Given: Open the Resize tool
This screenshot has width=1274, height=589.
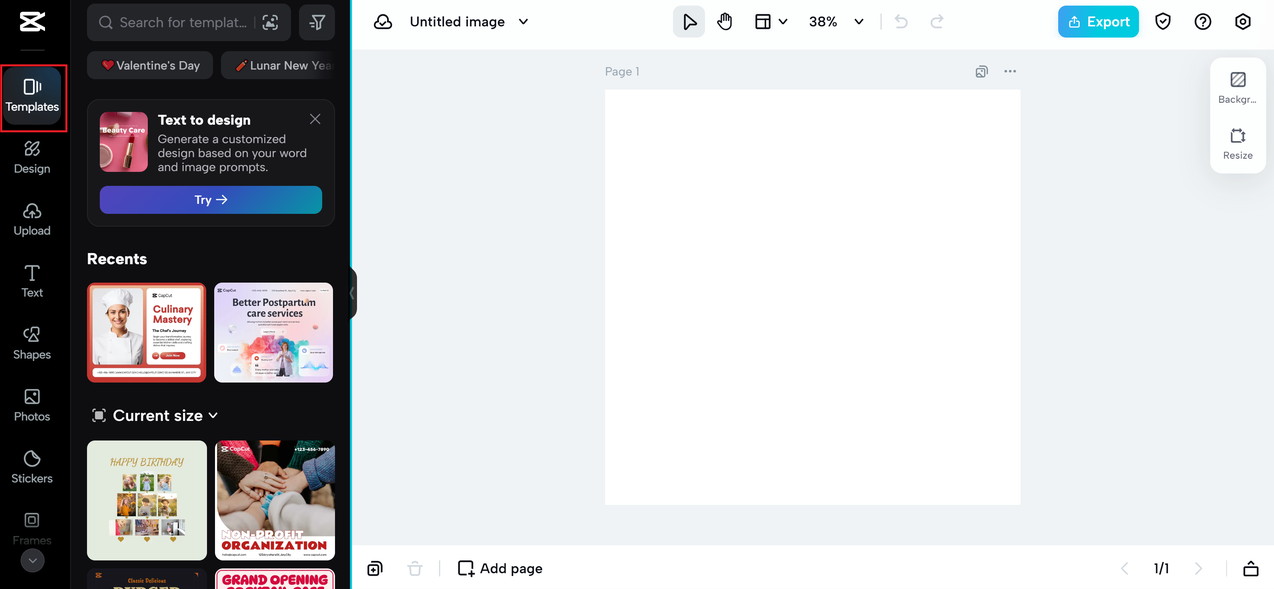Looking at the screenshot, I should [1238, 144].
